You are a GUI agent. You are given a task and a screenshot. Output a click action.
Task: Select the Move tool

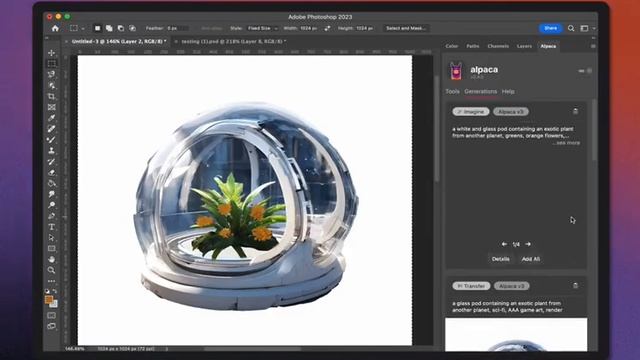(51, 53)
